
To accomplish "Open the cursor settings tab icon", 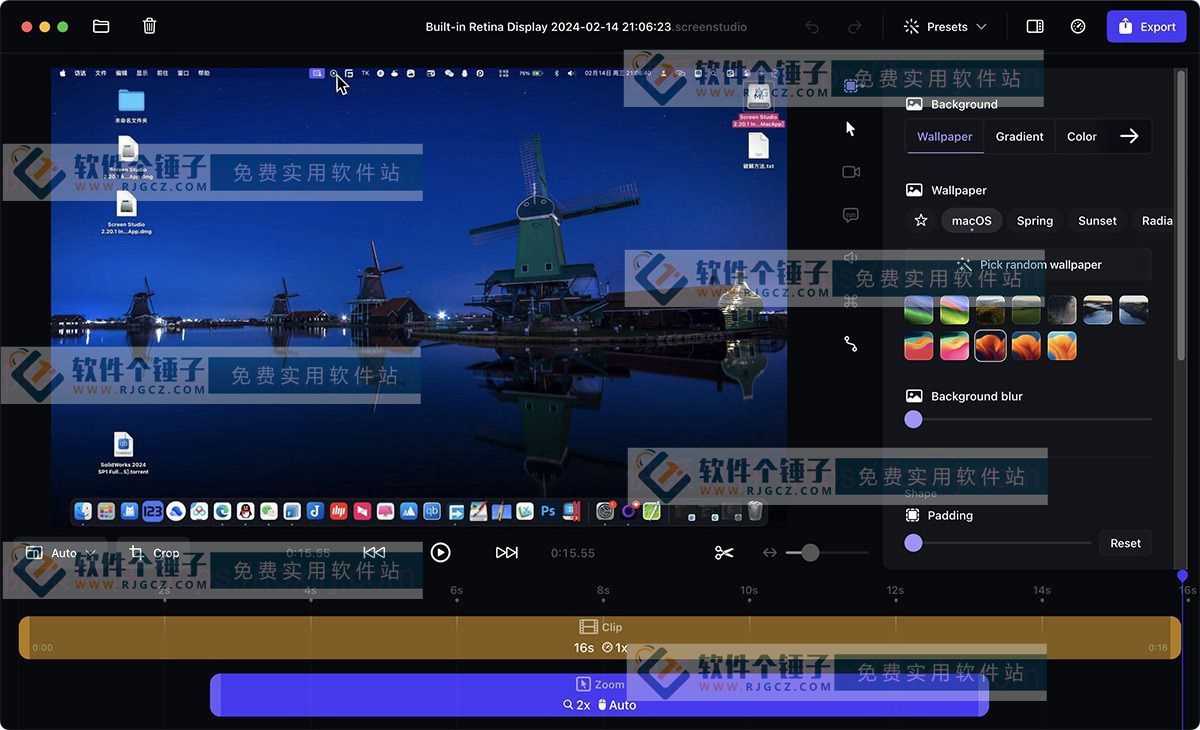I will (x=851, y=129).
